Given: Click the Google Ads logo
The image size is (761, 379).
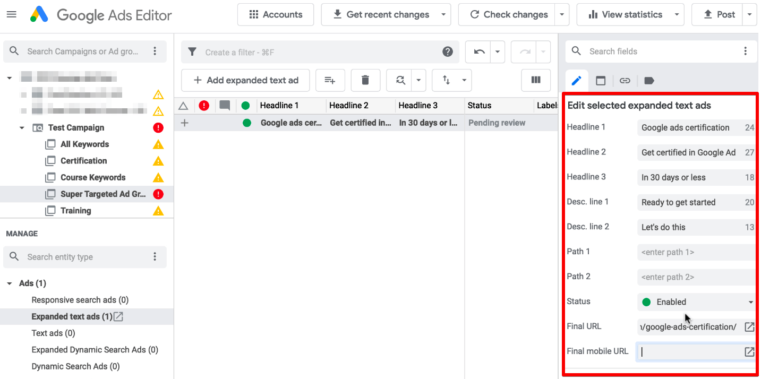Looking at the screenshot, I should pos(39,15).
